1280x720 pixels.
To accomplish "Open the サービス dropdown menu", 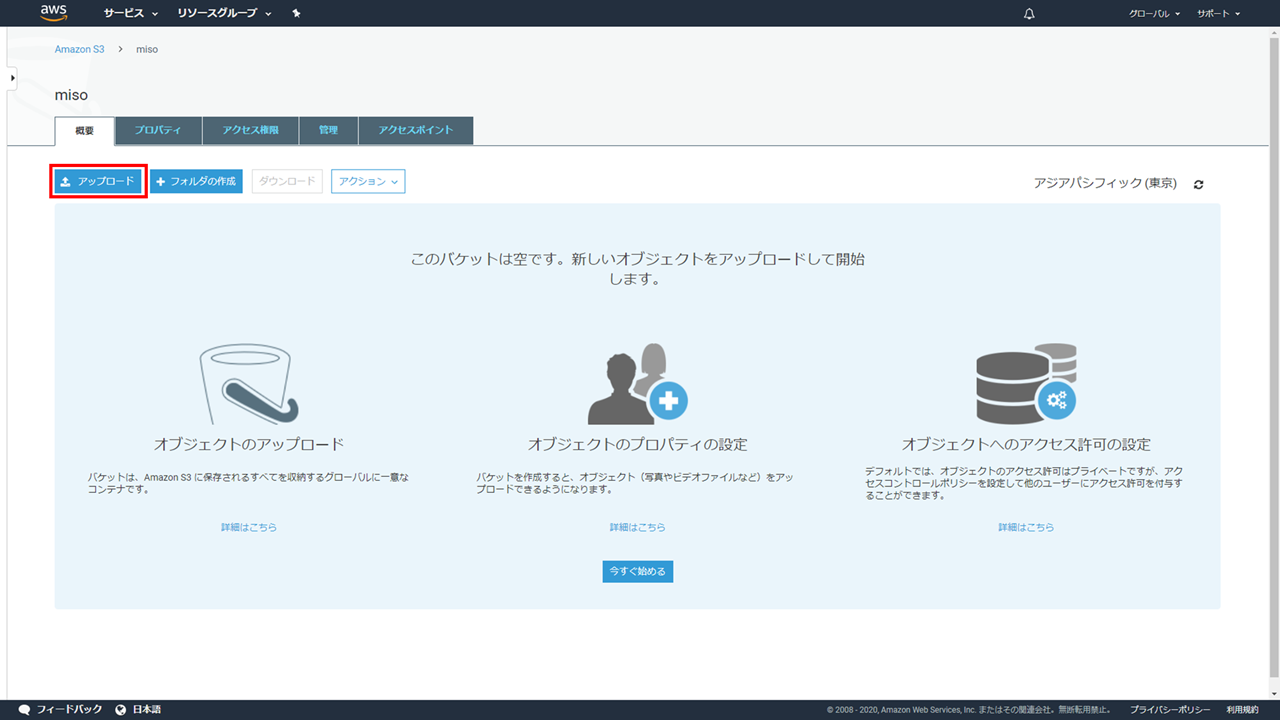I will click(x=131, y=14).
